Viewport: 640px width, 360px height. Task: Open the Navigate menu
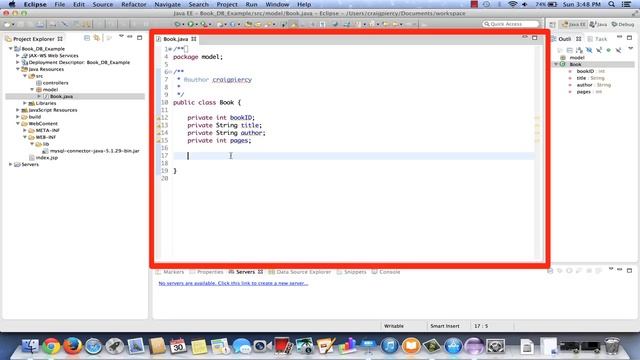(x=167, y=4)
